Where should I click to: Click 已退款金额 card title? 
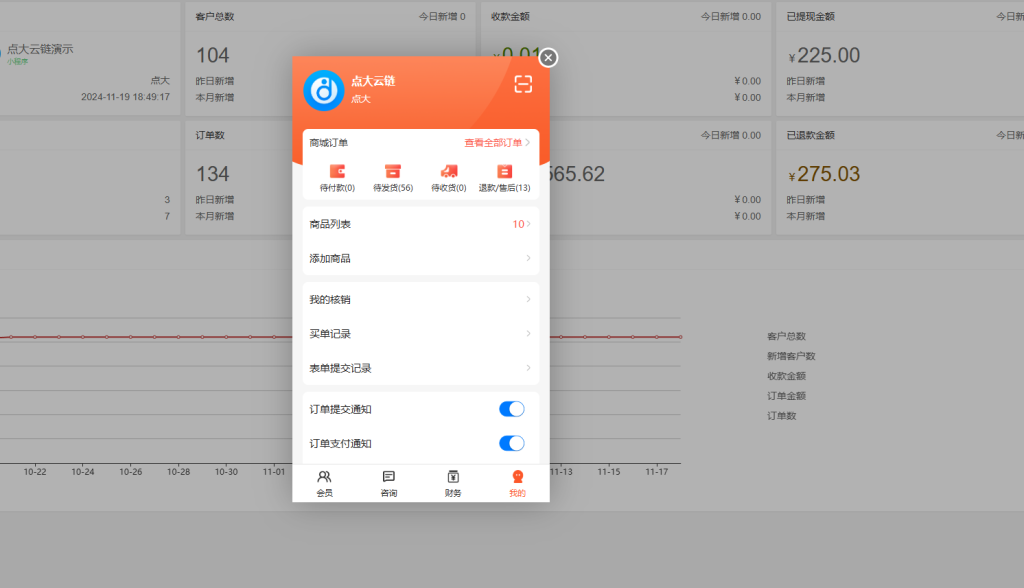click(x=810, y=135)
